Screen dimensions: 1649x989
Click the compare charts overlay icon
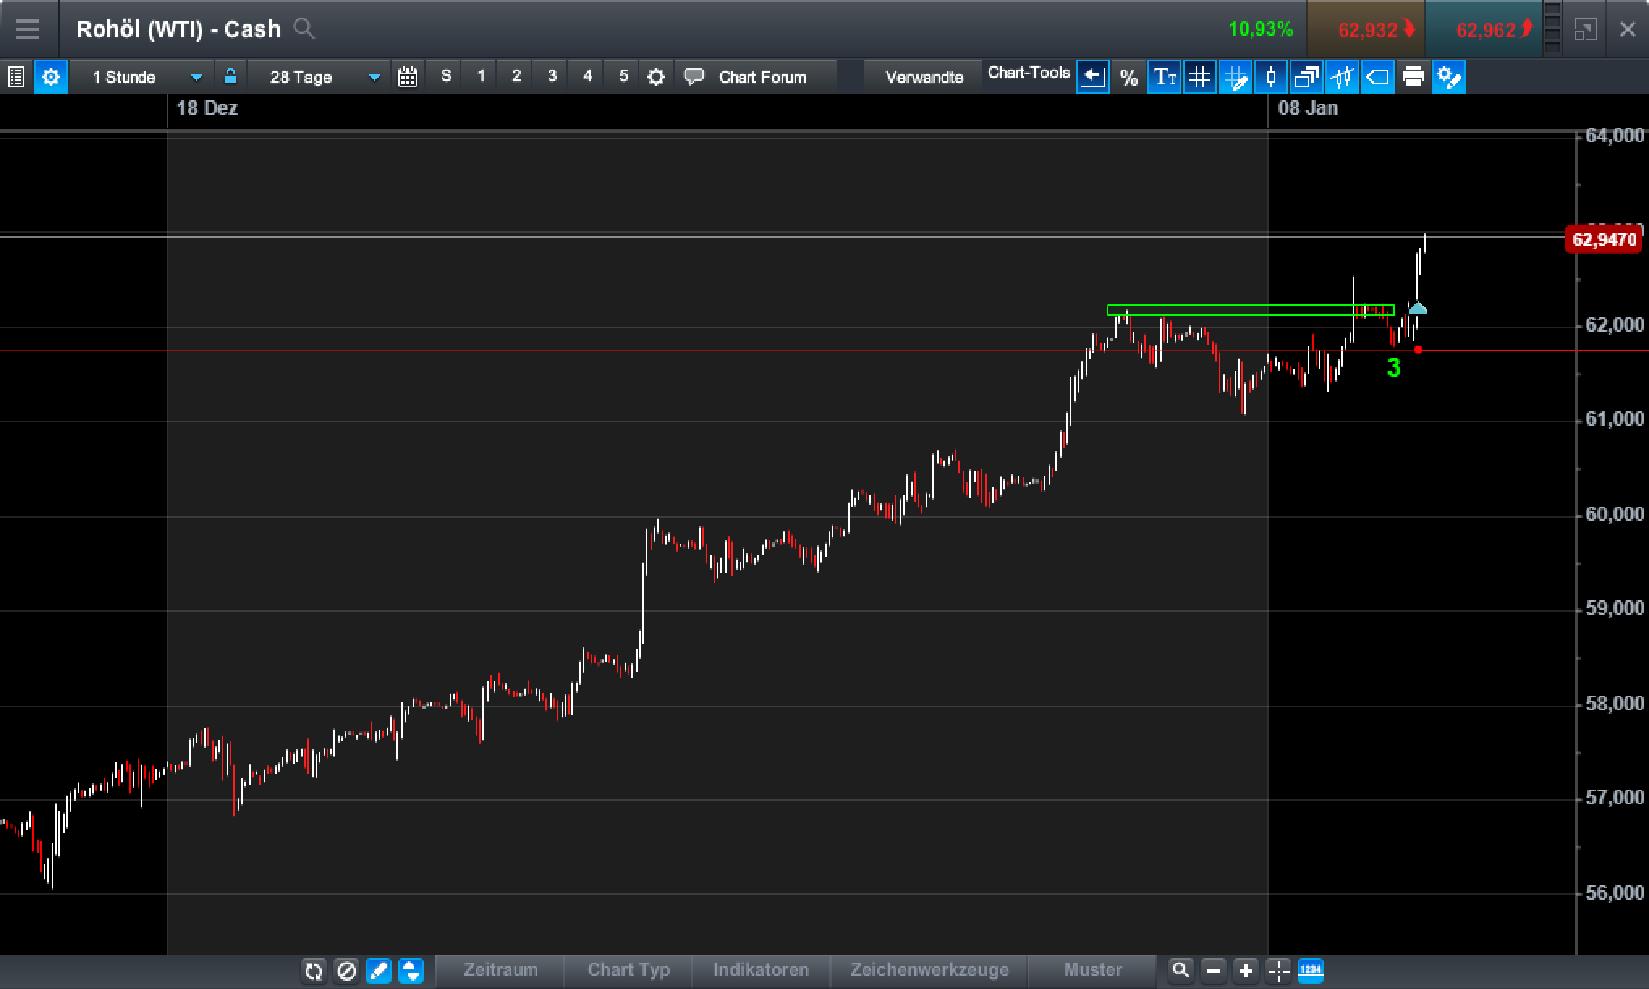tap(1307, 76)
